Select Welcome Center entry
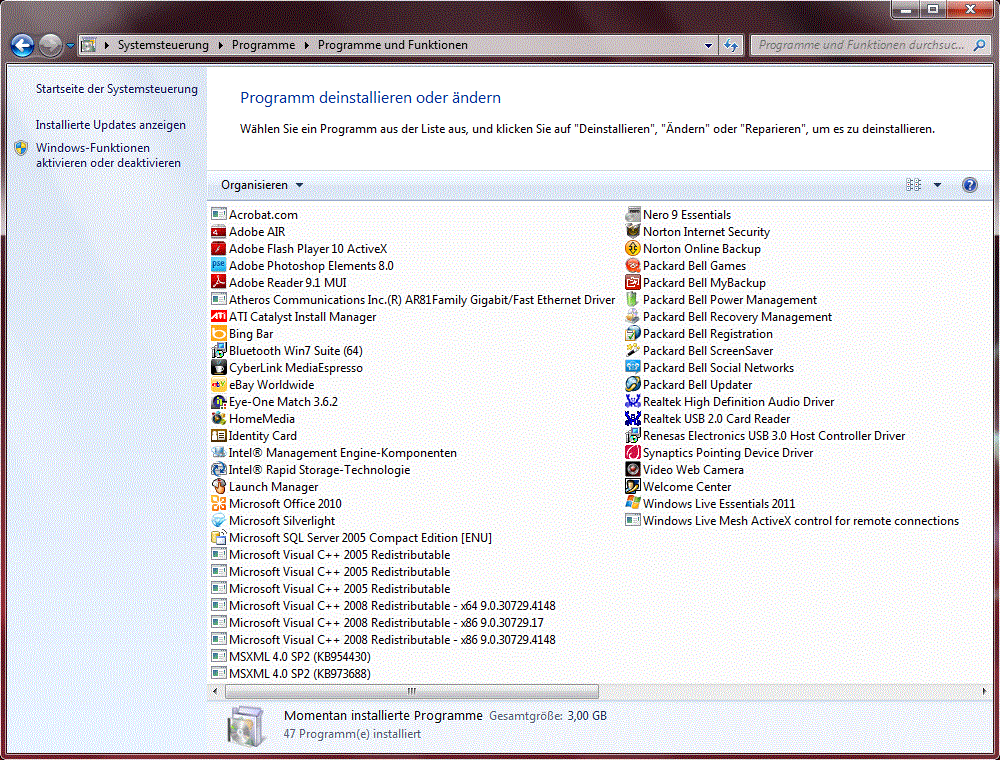 point(679,487)
